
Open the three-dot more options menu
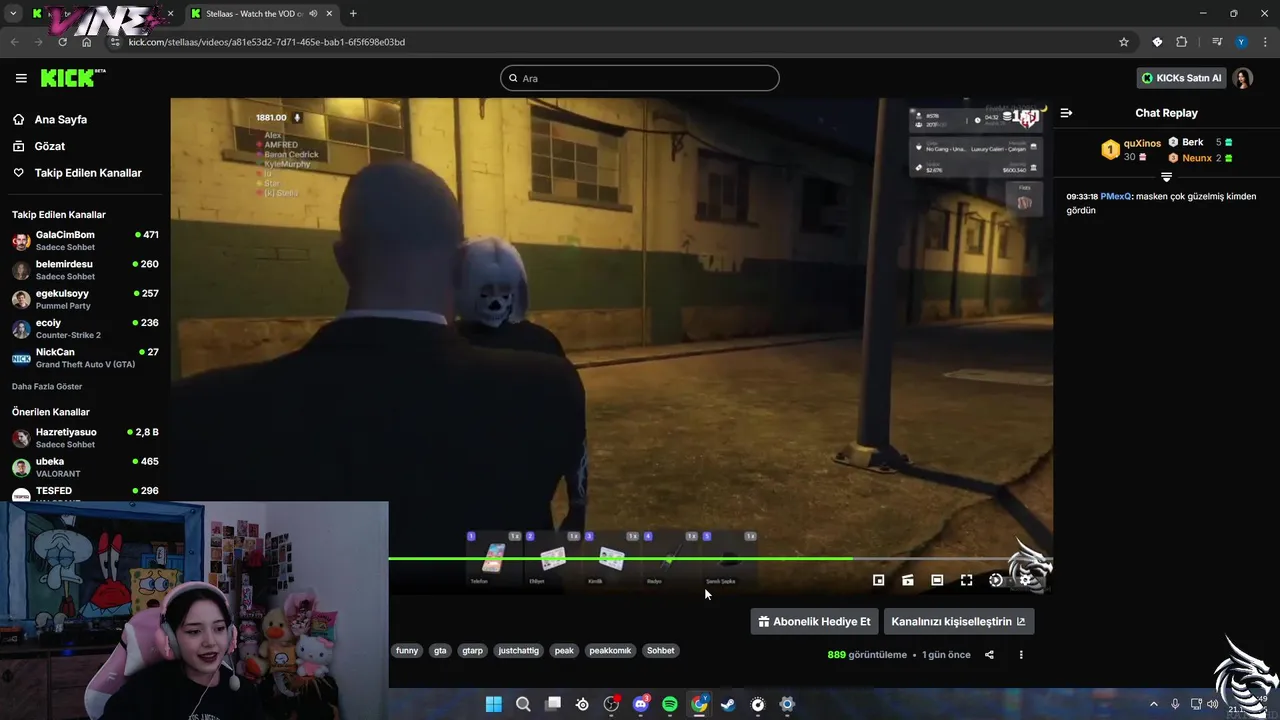(x=1021, y=655)
